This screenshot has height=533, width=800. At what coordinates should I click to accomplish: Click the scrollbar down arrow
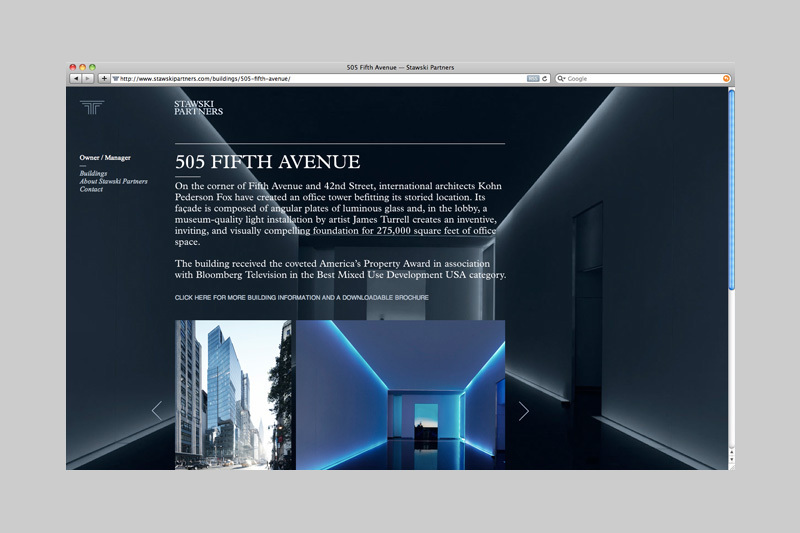tap(731, 460)
